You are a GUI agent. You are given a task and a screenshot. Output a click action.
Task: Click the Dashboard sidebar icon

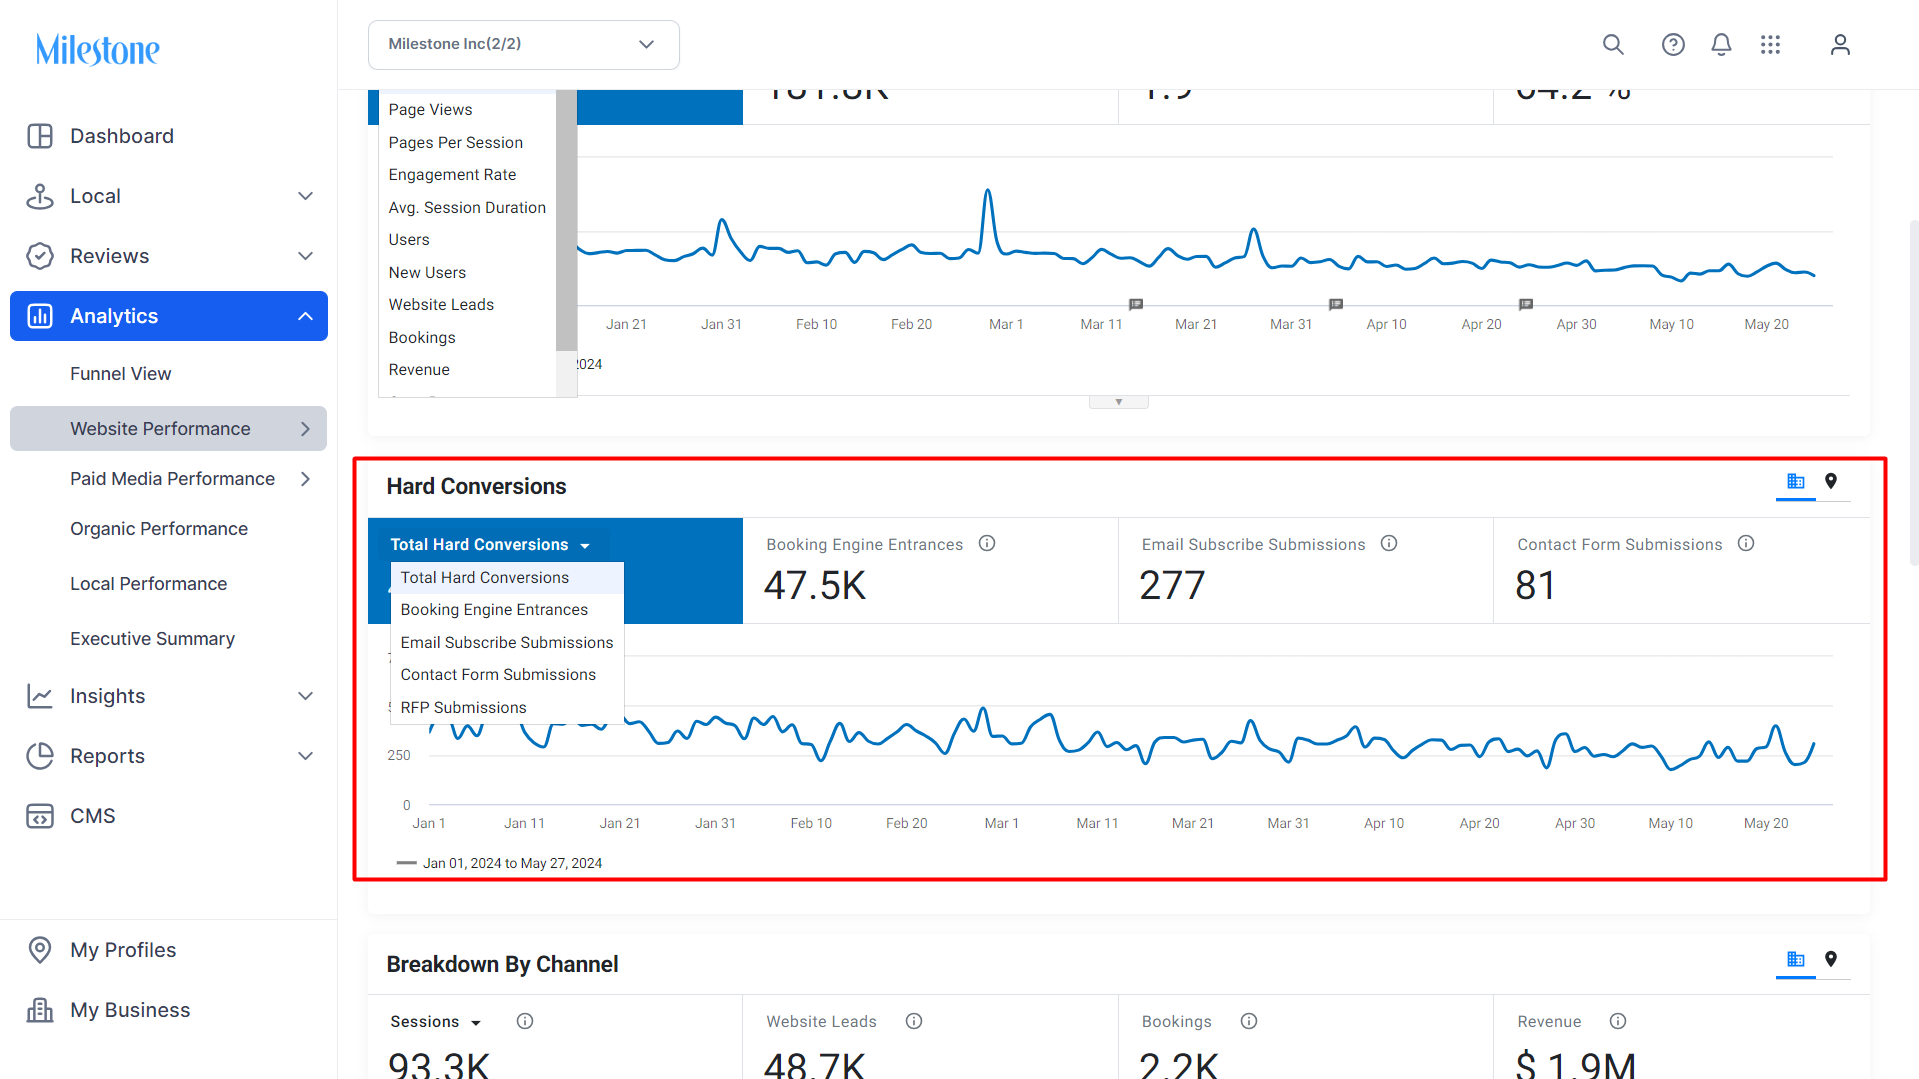pyautogui.click(x=40, y=136)
